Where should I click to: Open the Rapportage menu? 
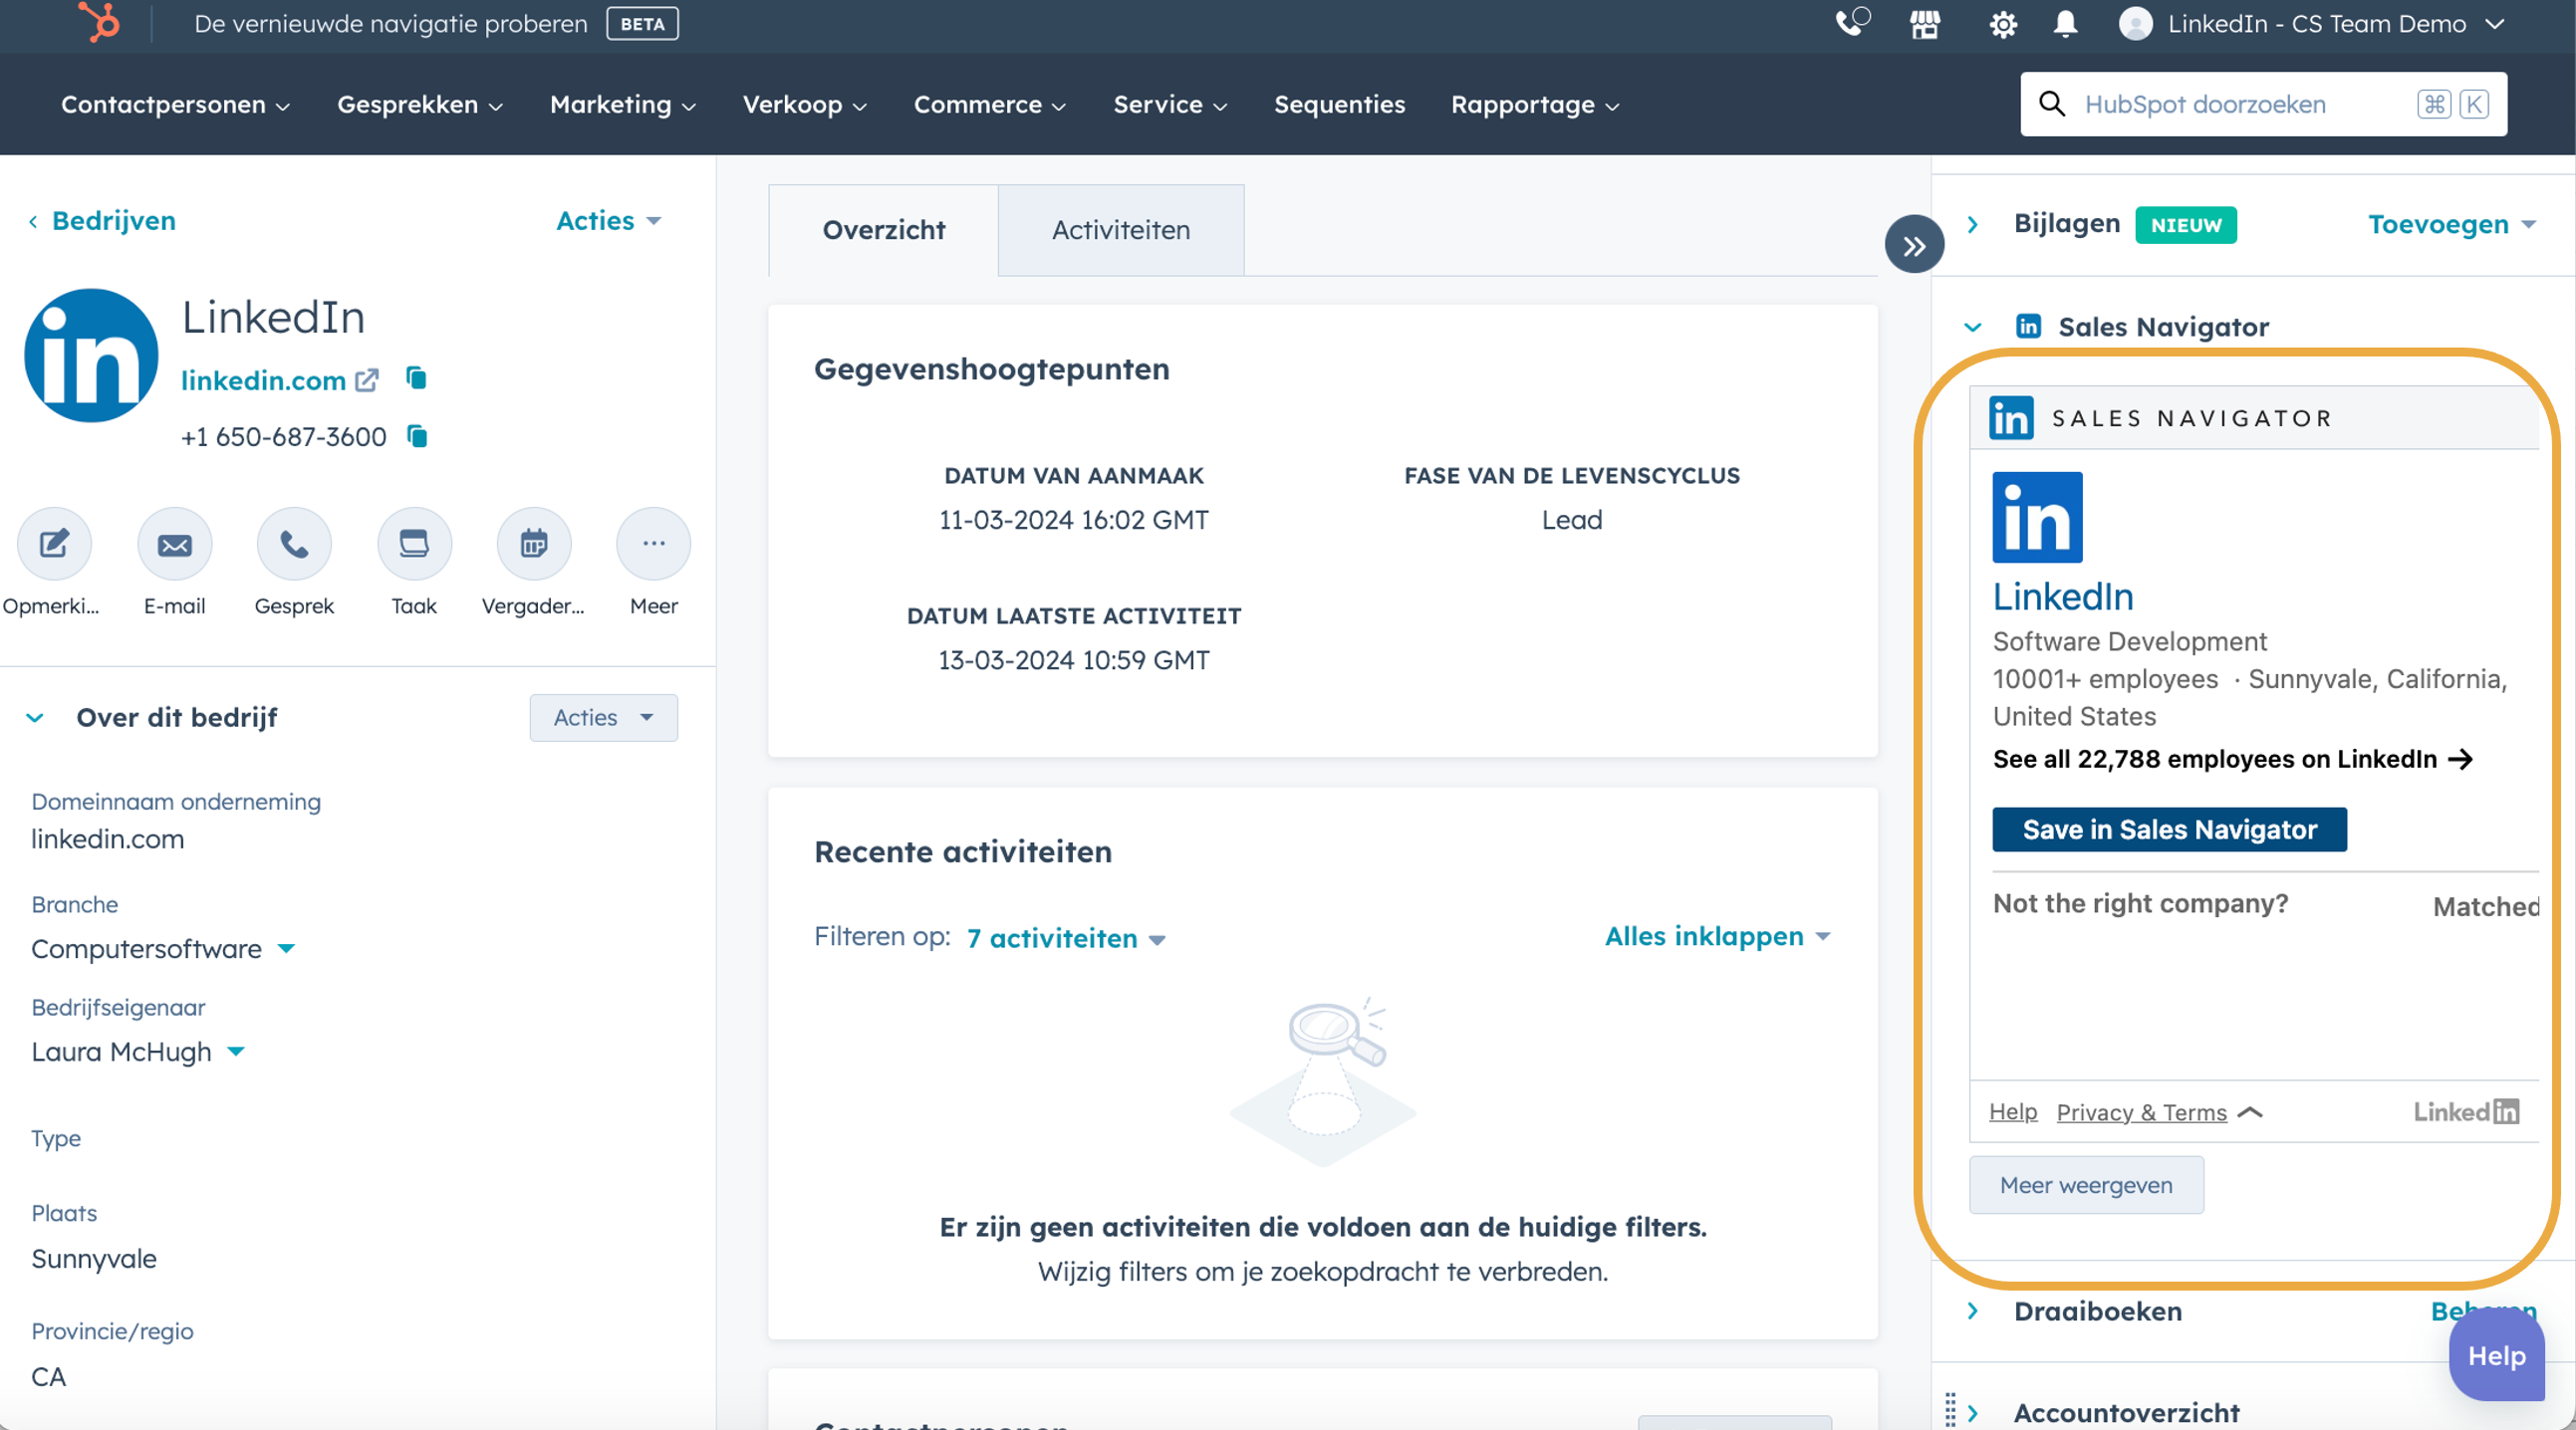(1535, 104)
